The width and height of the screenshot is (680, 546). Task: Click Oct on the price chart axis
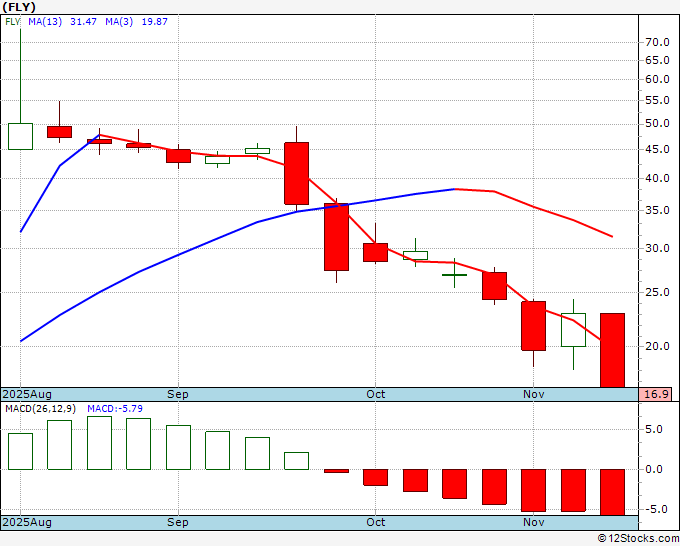[376, 394]
